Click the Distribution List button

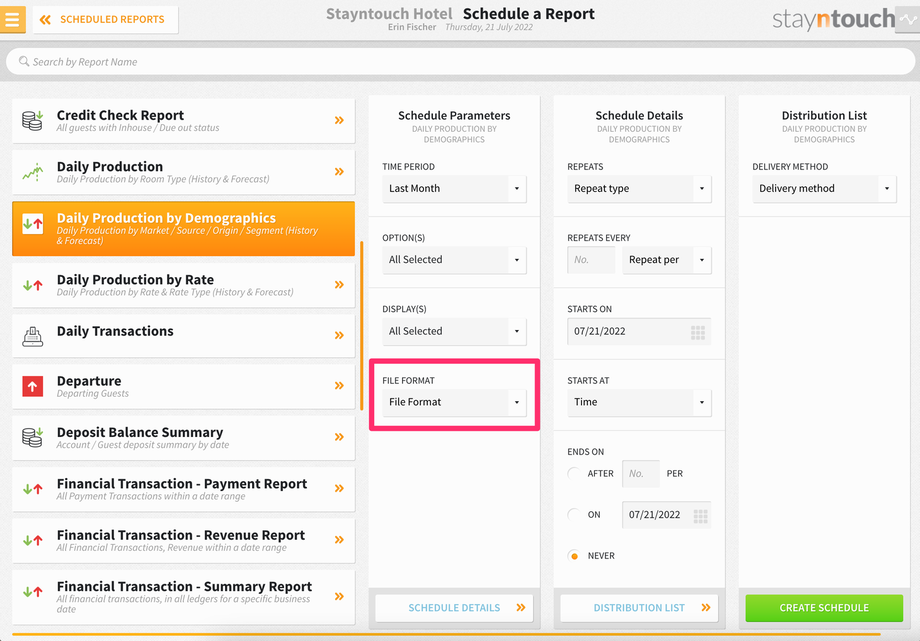point(639,608)
